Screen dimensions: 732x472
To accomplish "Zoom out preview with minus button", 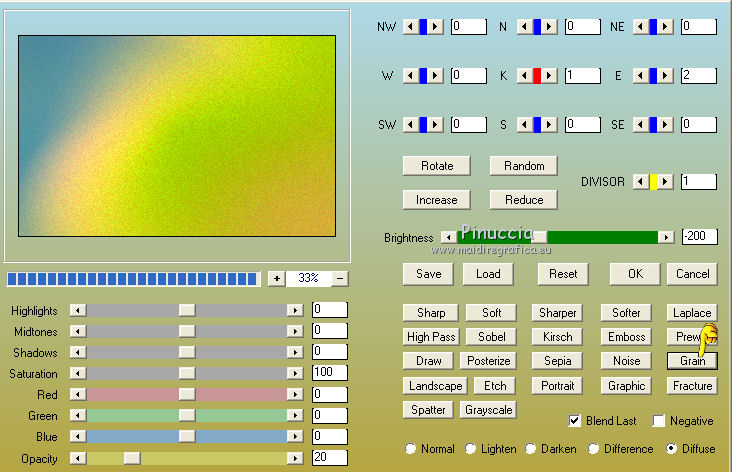I will [340, 279].
